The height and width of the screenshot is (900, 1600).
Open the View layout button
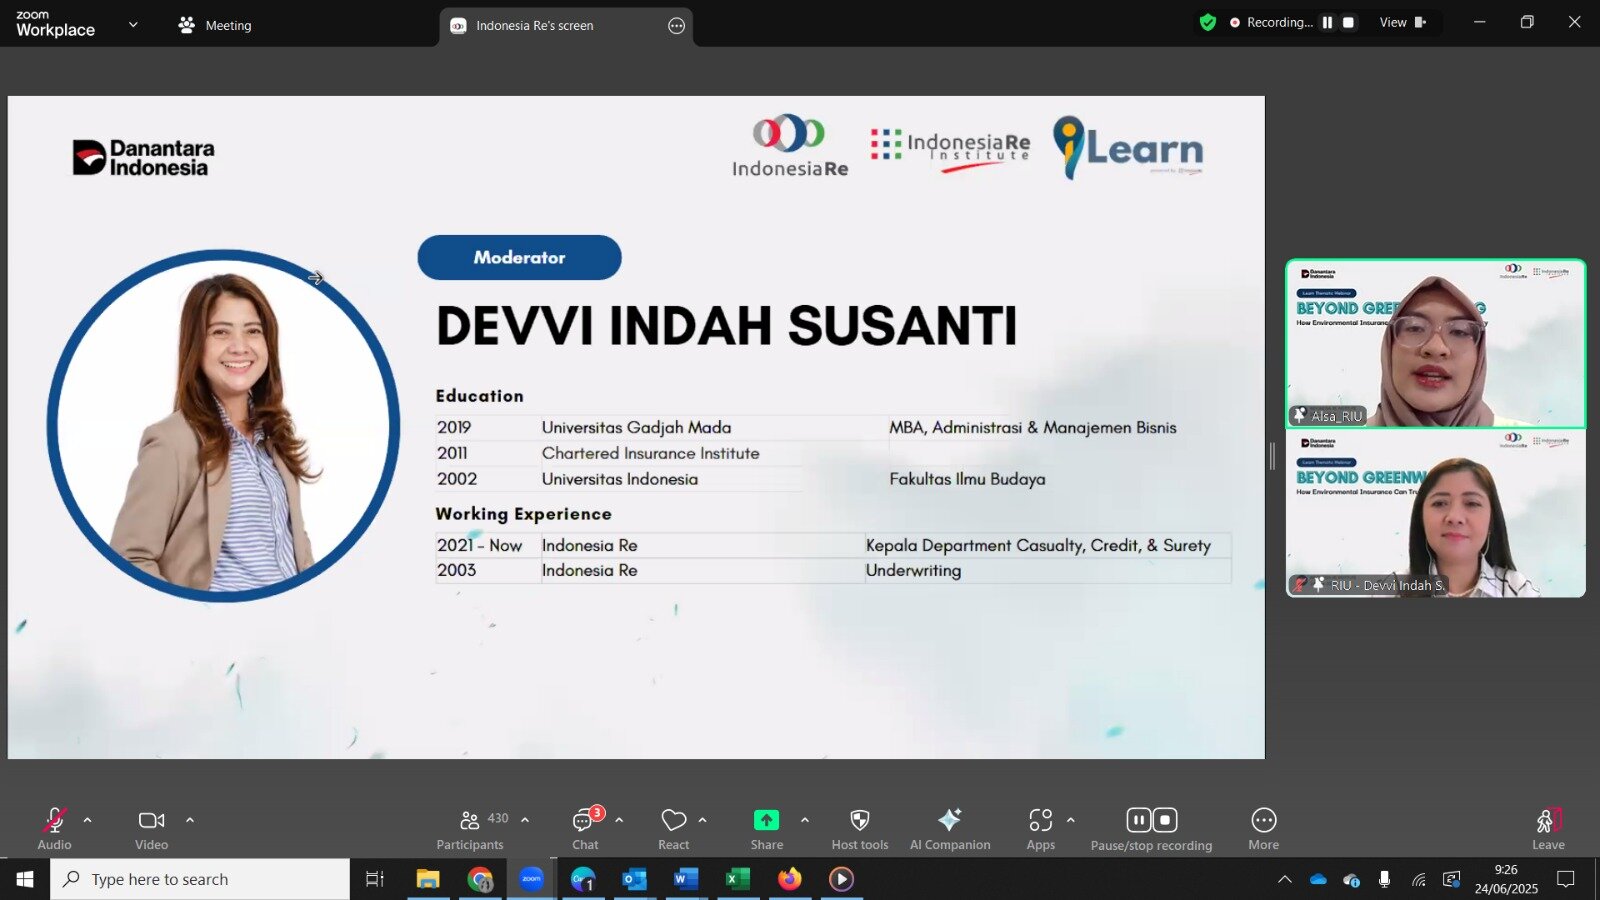[x=1402, y=22]
